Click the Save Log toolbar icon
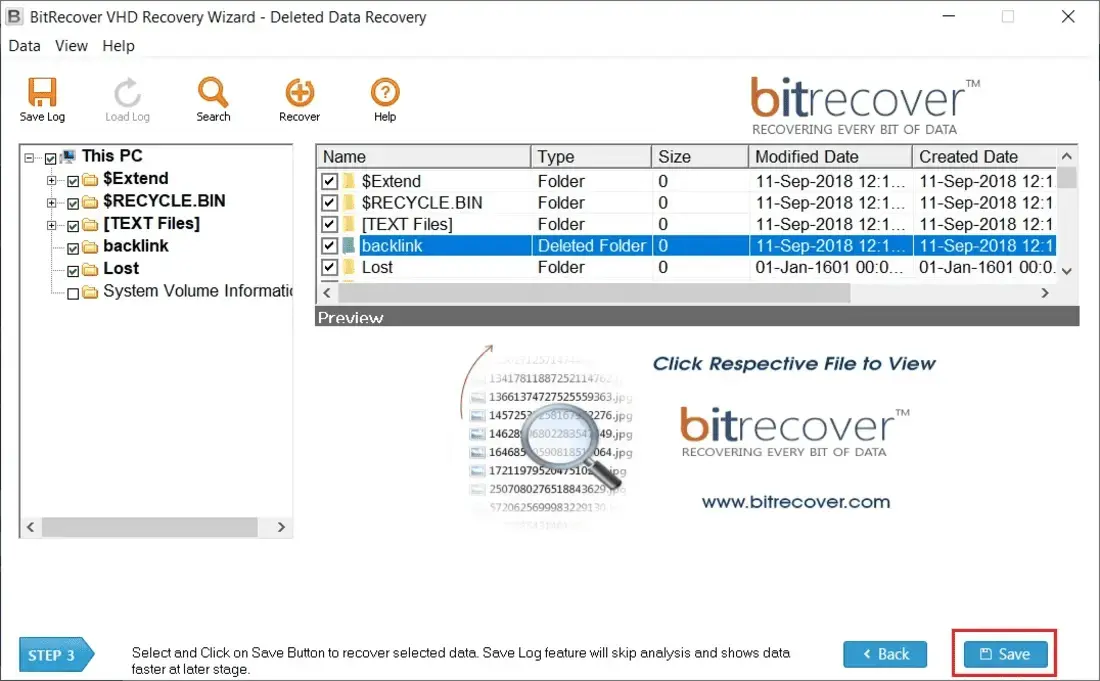 [41, 93]
